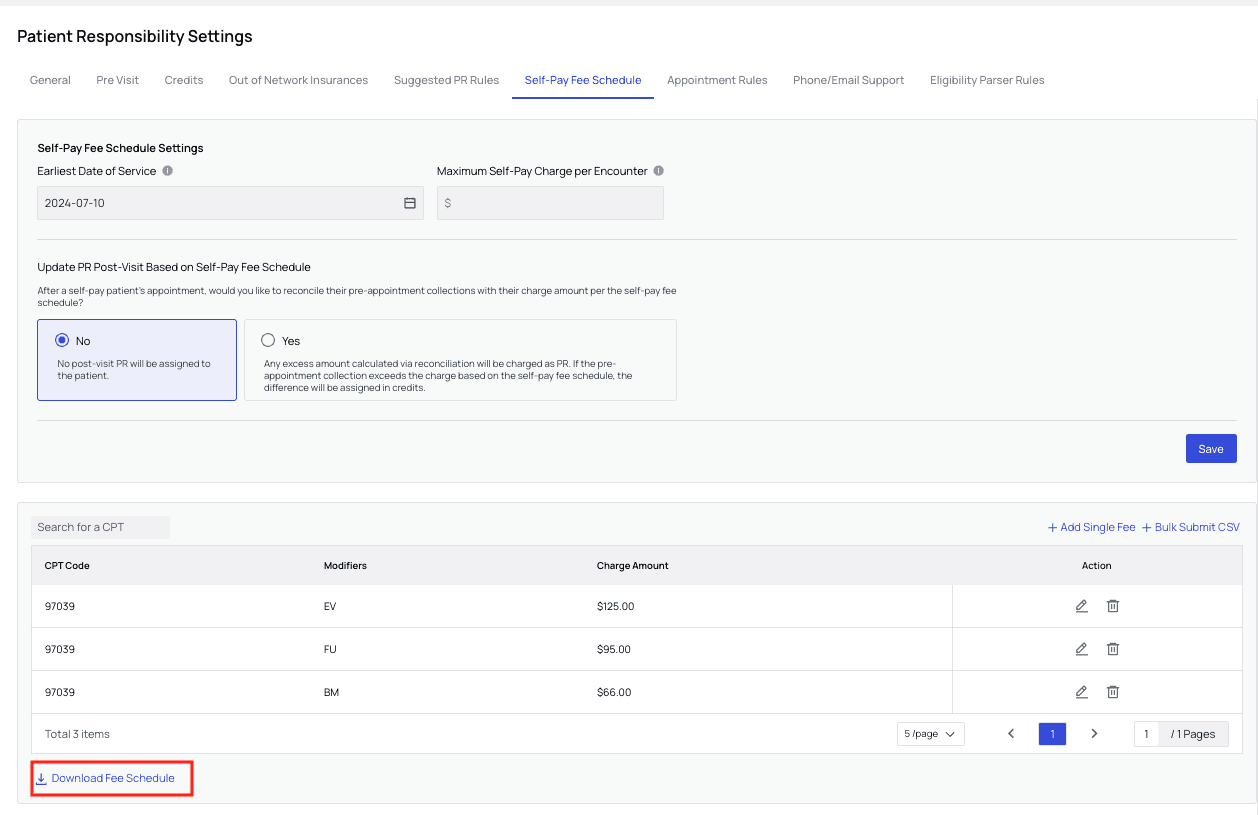This screenshot has width=1258, height=815.
Task: Switch to Suggested PR Rules tab
Action: (446, 80)
